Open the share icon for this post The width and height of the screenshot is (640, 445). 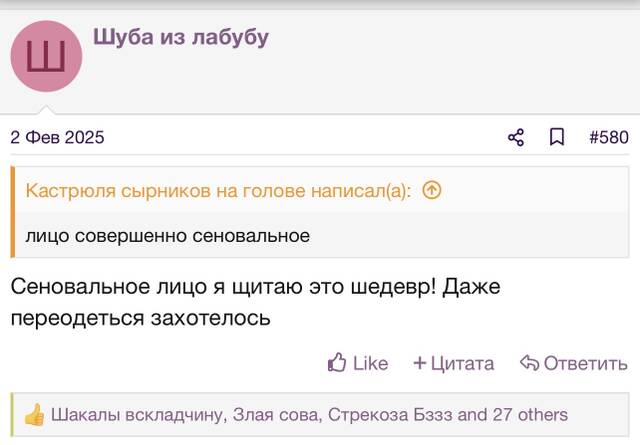click(x=516, y=137)
